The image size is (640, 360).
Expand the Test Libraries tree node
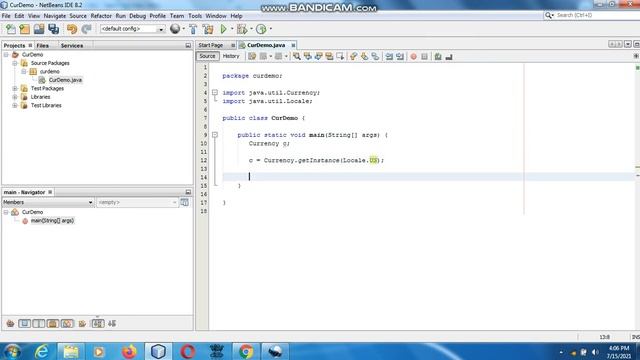15,105
